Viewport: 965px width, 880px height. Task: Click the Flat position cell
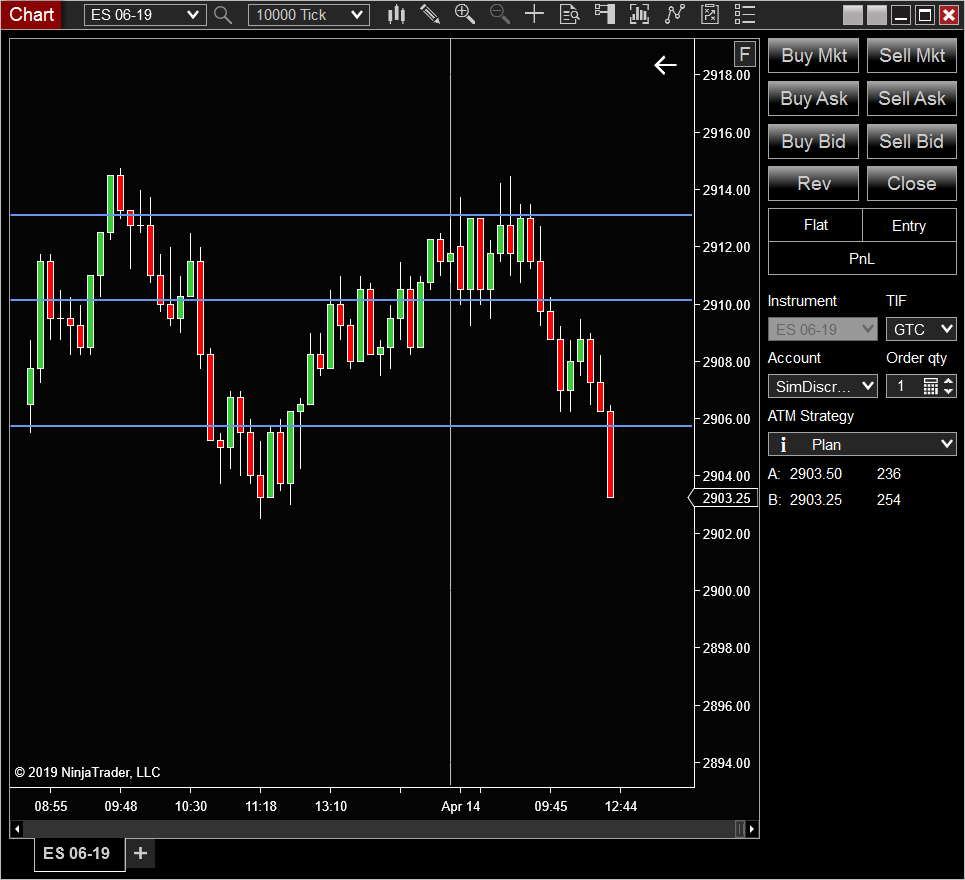pyautogui.click(x=815, y=225)
